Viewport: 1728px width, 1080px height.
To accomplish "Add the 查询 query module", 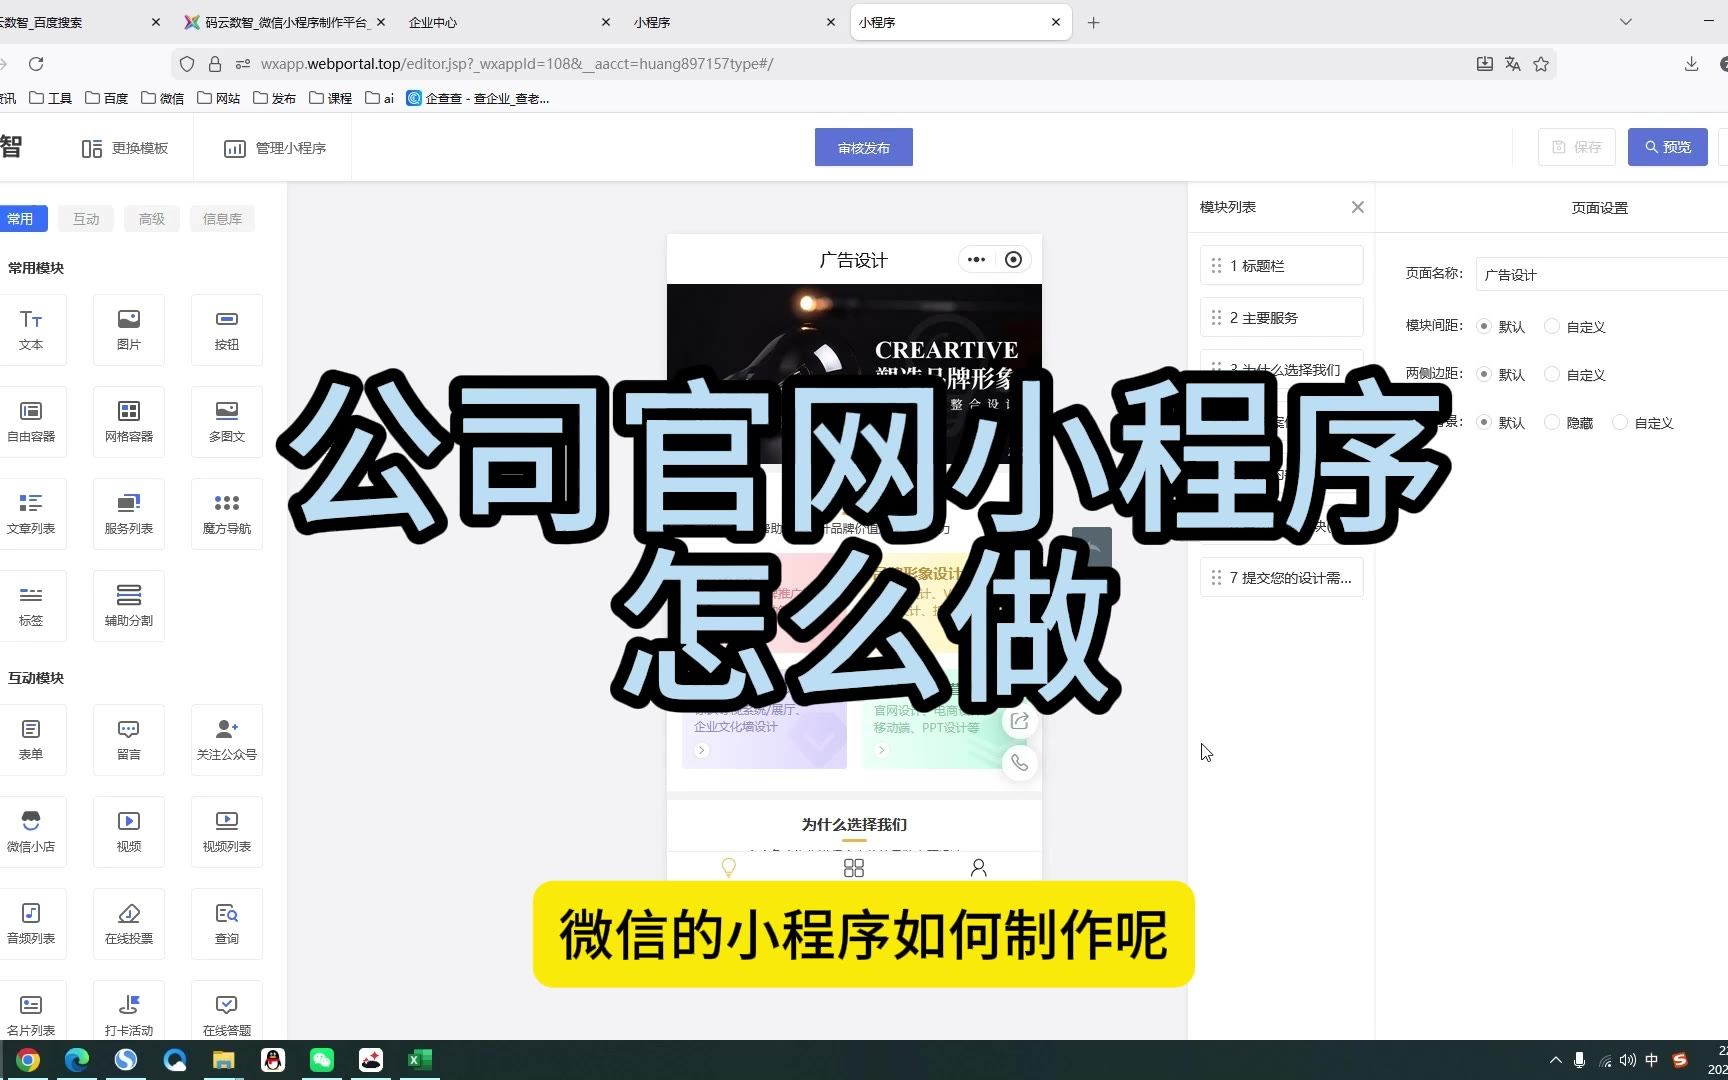I will pyautogui.click(x=227, y=924).
